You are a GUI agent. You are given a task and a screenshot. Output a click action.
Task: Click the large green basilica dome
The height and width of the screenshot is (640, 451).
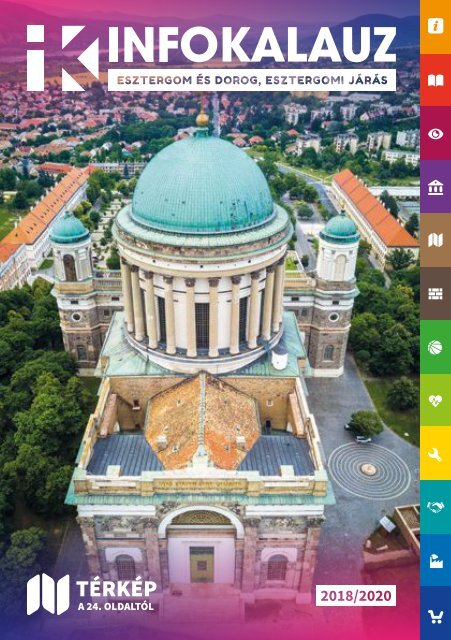pos(202,184)
